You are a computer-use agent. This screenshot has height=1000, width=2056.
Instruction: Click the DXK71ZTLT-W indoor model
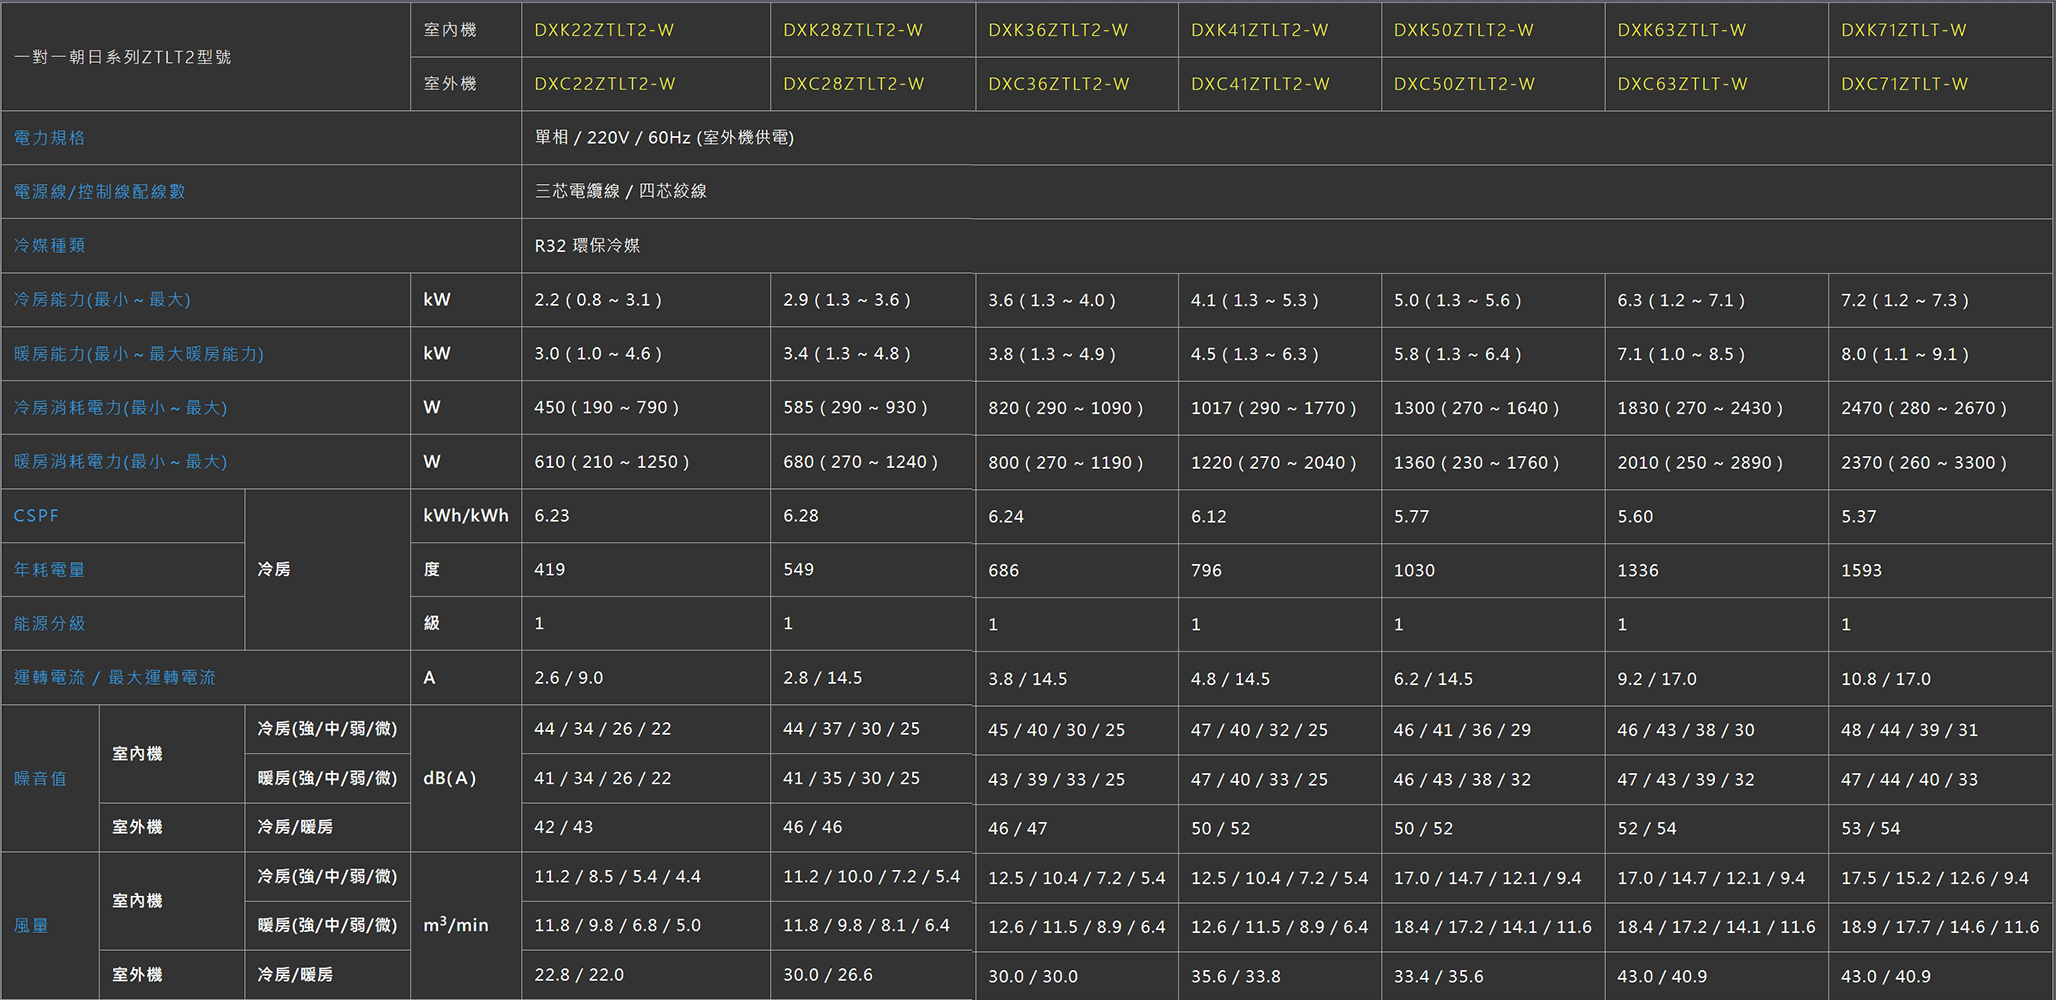pyautogui.click(x=1904, y=30)
